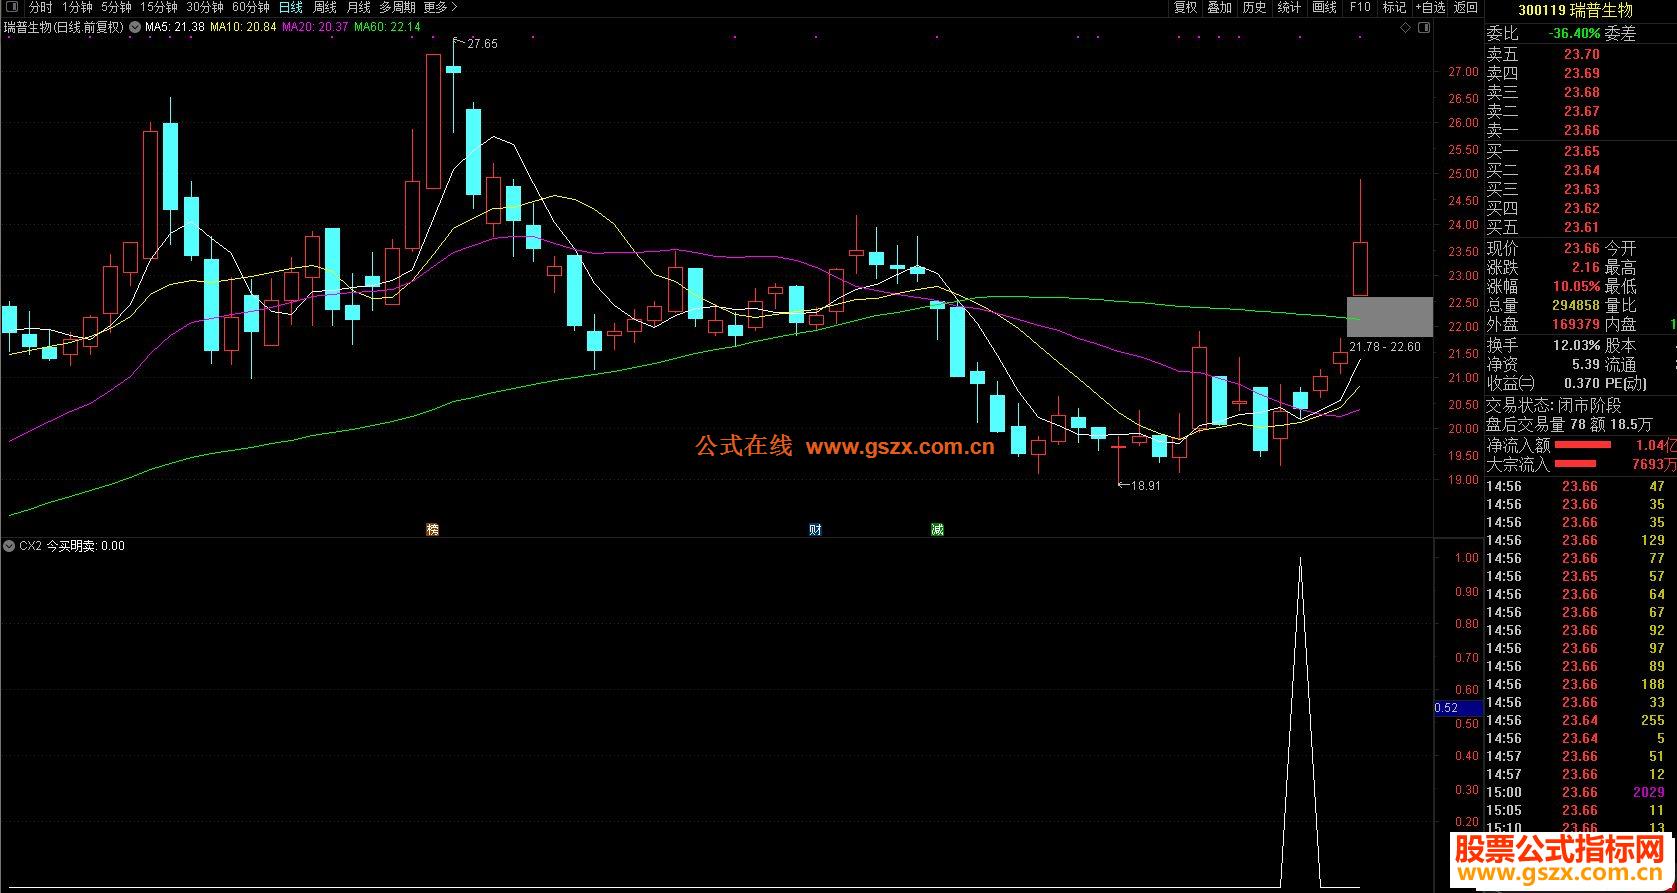Click 买三 price 23.63
The width and height of the screenshot is (1677, 893).
click(x=1582, y=189)
